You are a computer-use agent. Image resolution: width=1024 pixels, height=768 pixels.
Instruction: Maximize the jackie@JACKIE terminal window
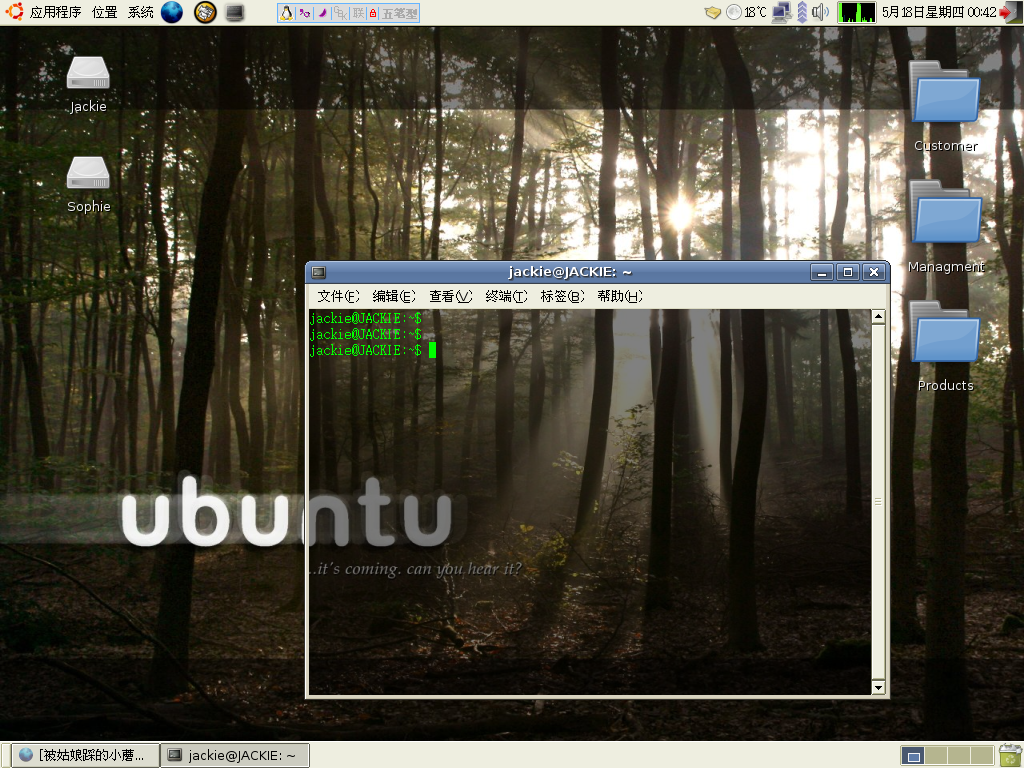[x=848, y=272]
